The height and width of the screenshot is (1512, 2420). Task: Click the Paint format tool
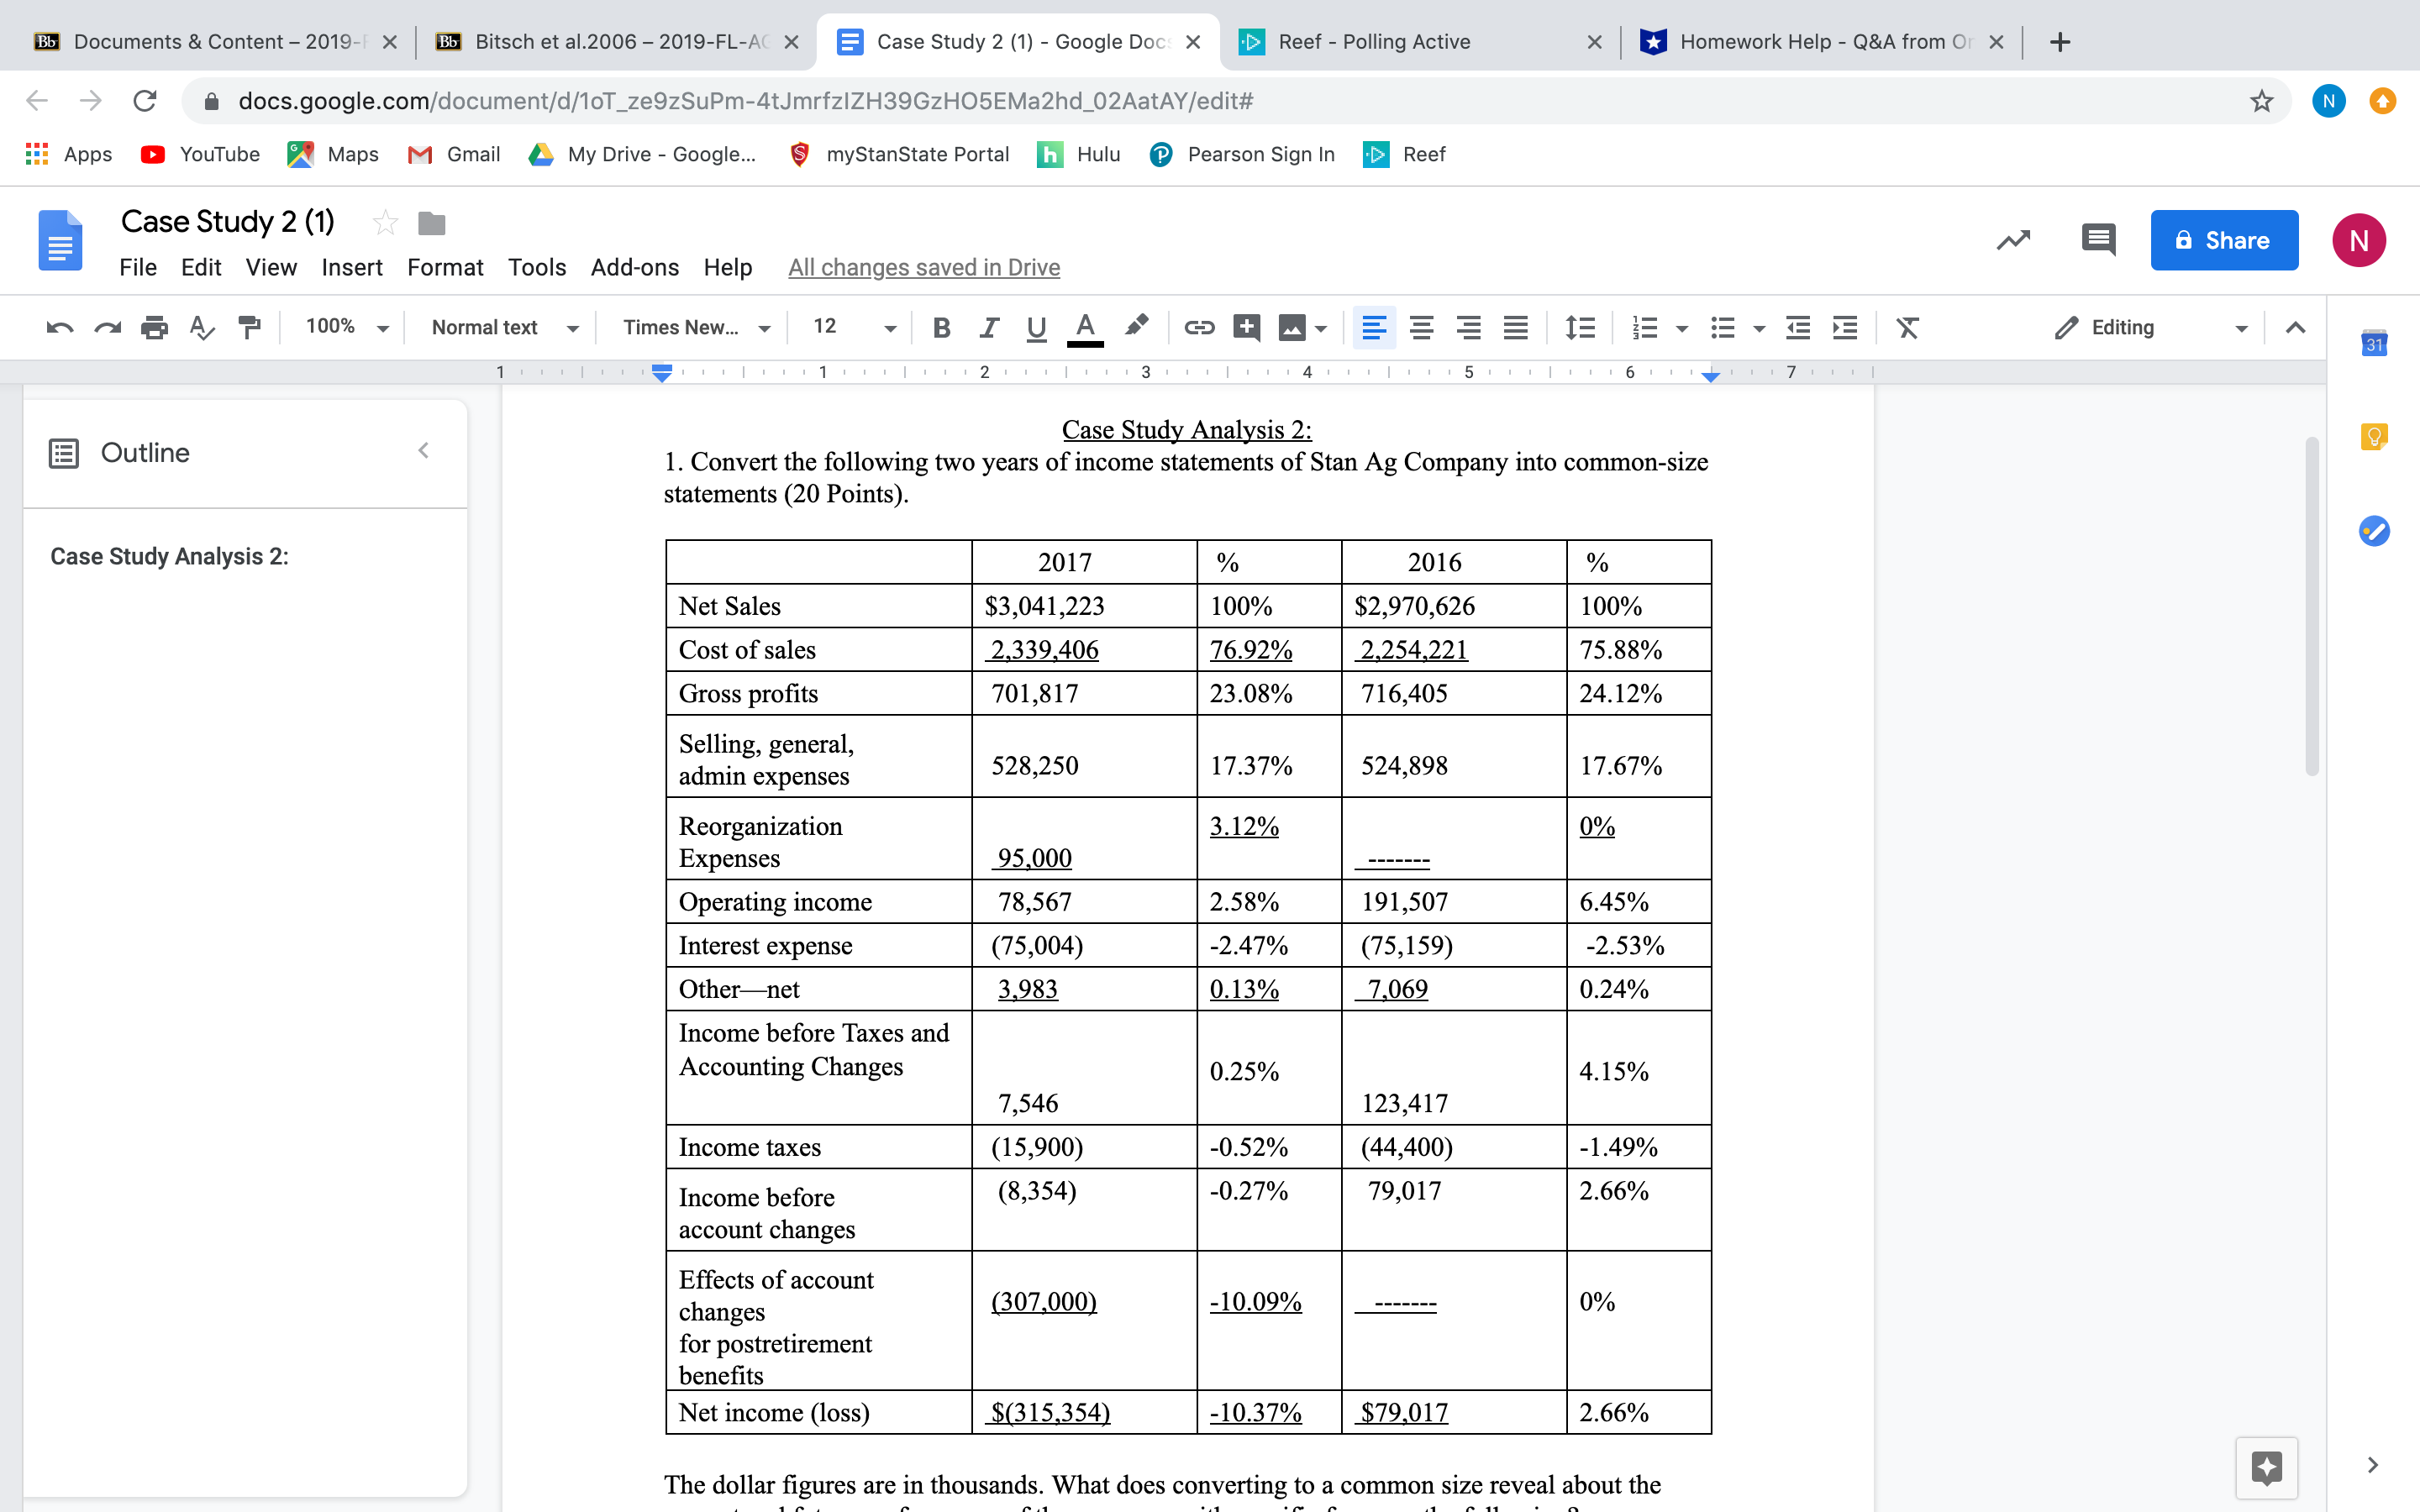pos(248,327)
